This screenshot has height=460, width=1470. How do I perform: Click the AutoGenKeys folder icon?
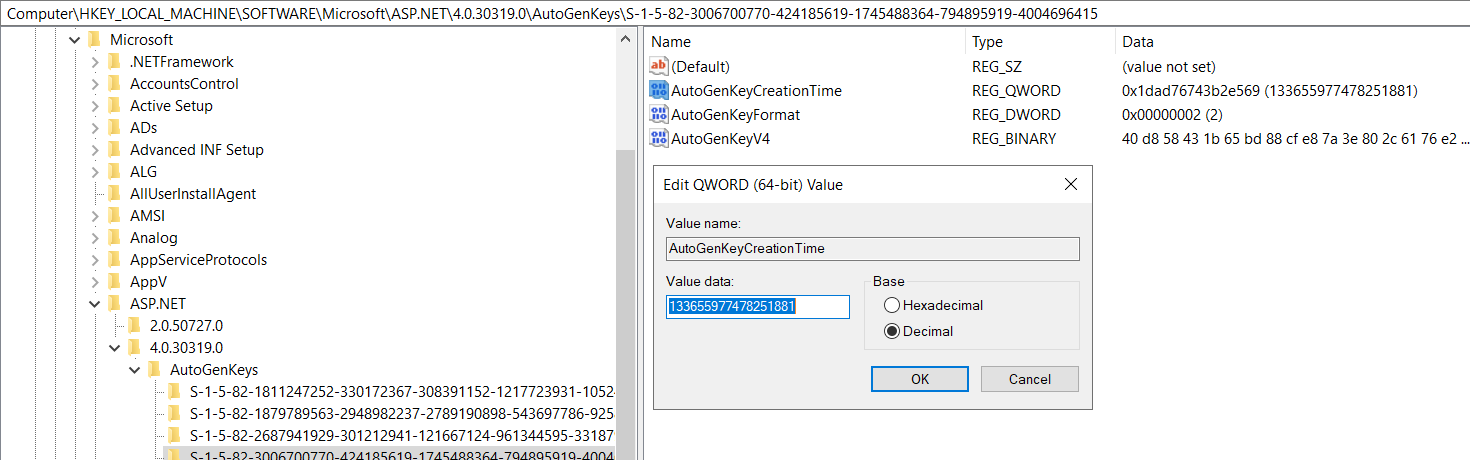[x=155, y=370]
